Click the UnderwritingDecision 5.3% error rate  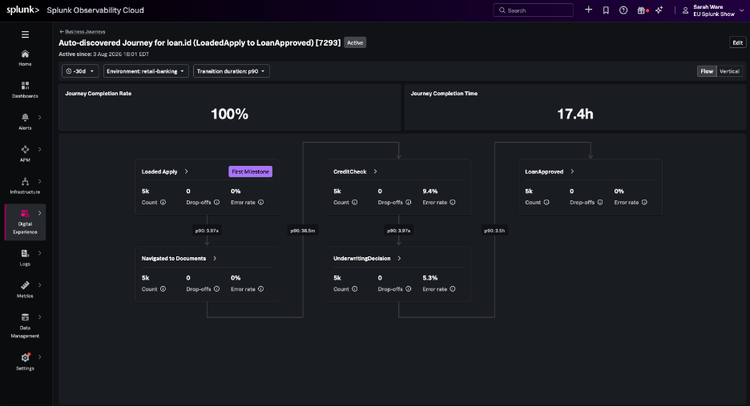pyautogui.click(x=430, y=277)
